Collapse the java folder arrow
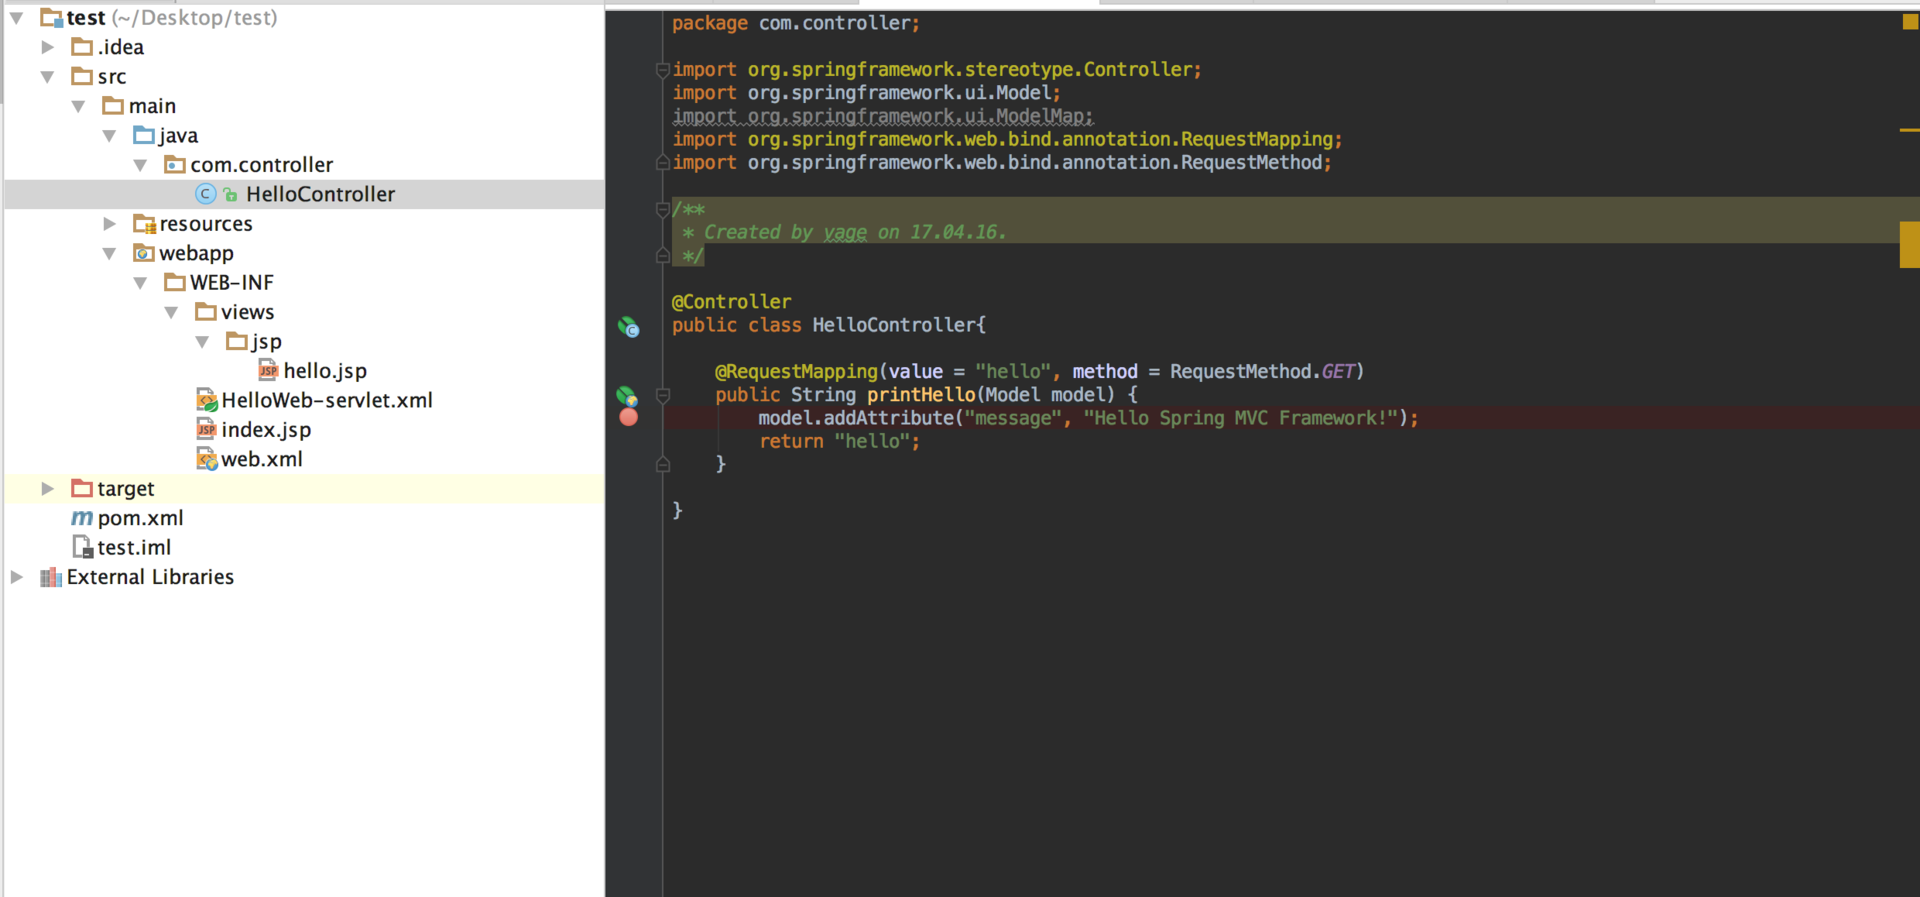1920x897 pixels. coord(109,136)
